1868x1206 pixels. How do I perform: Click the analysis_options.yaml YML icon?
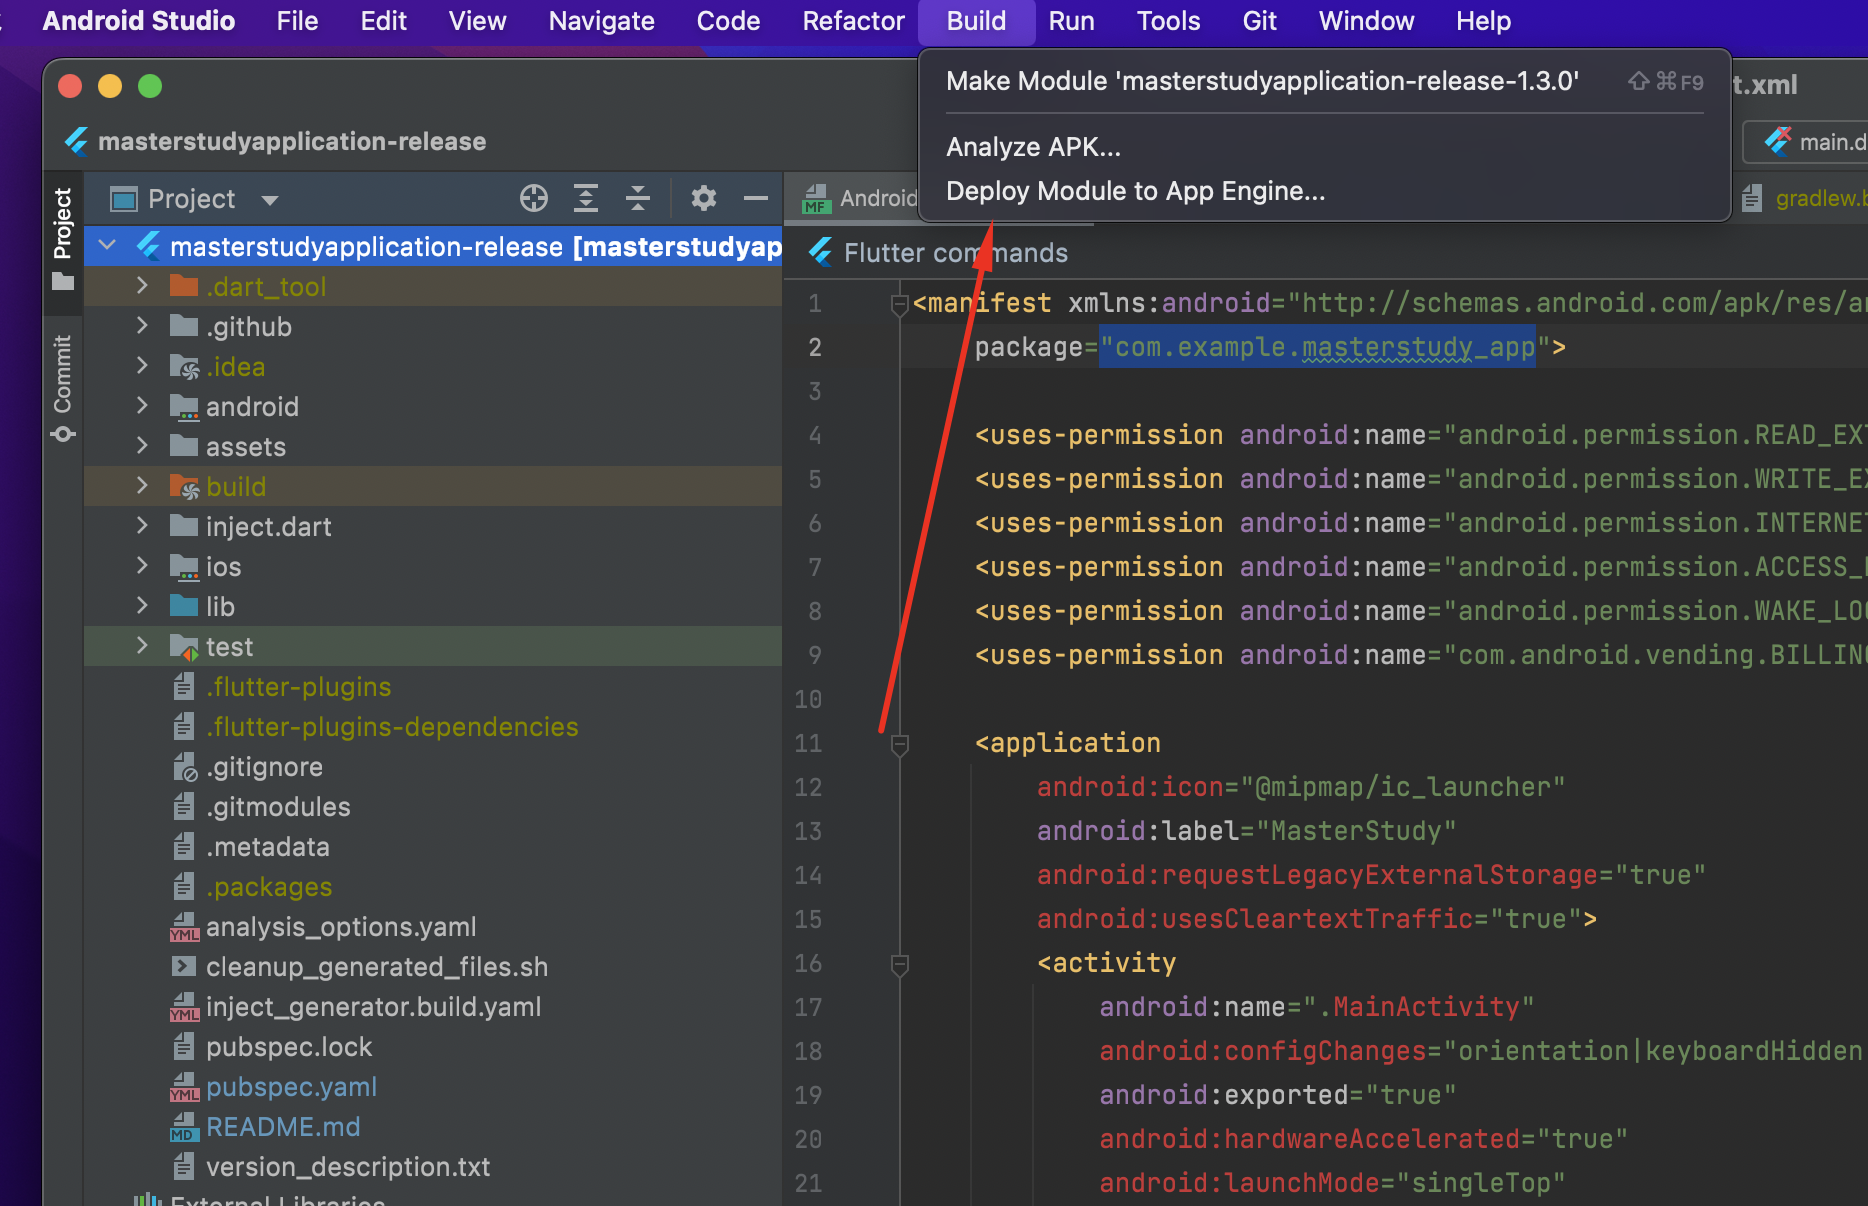pyautogui.click(x=184, y=927)
